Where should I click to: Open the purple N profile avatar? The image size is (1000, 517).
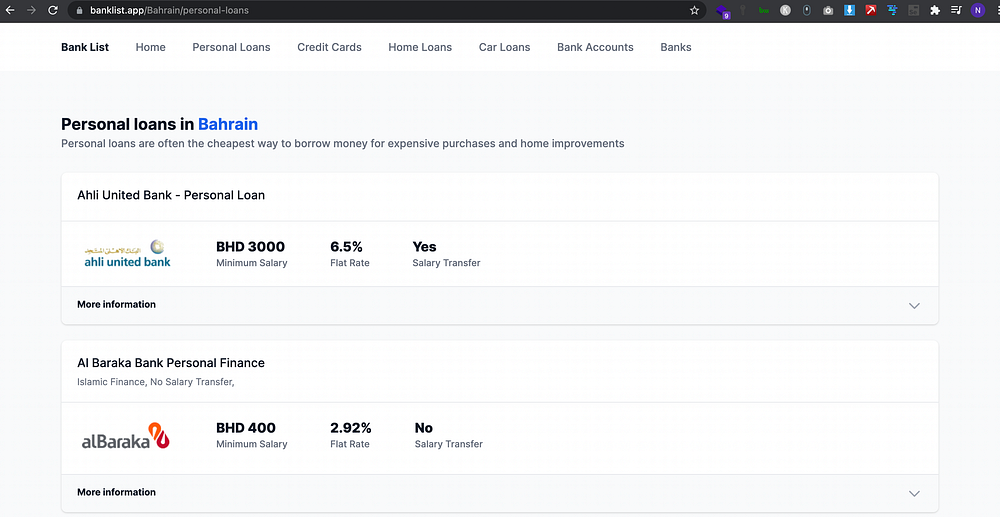coord(977,10)
